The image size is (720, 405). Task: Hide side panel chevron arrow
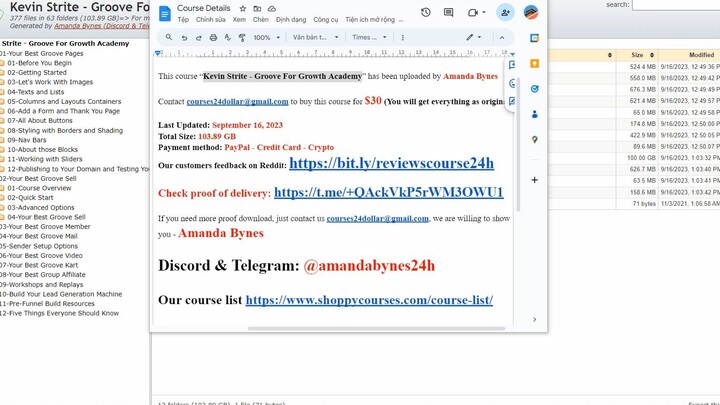point(534,319)
